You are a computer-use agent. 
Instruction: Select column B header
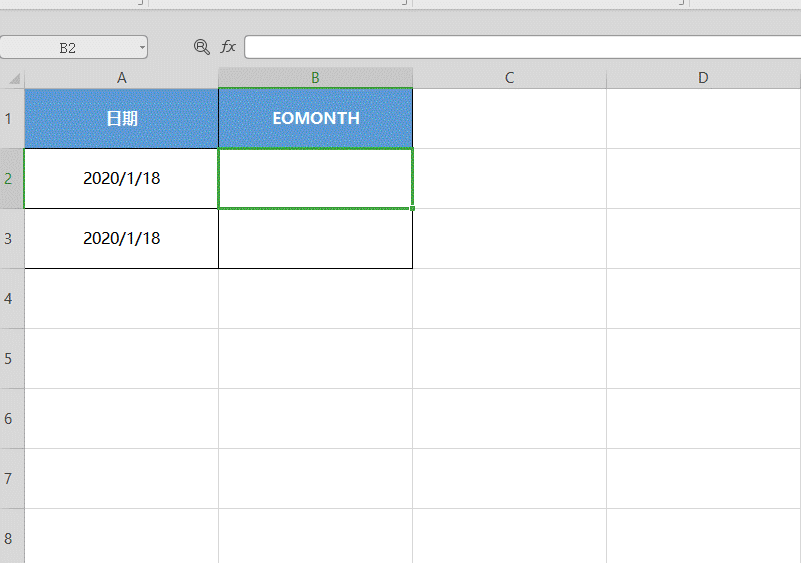click(x=315, y=78)
